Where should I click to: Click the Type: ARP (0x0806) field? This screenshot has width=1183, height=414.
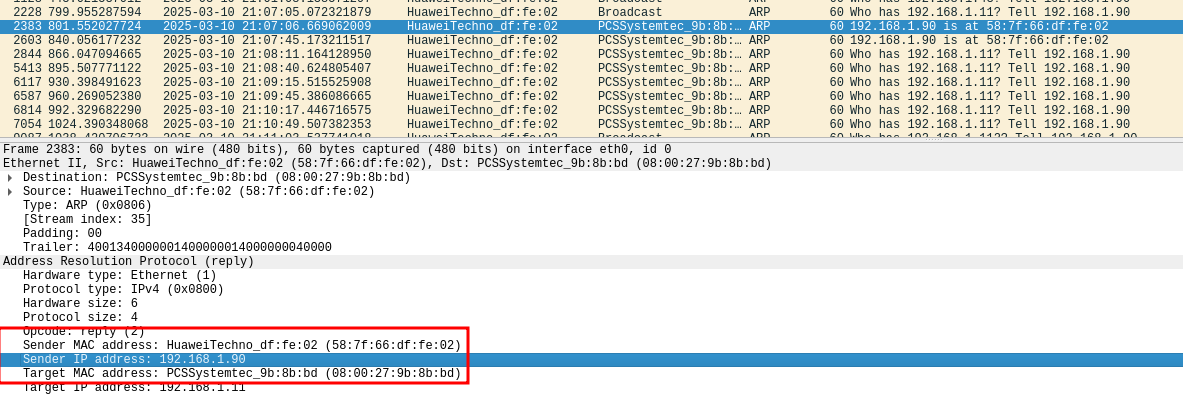pos(86,206)
